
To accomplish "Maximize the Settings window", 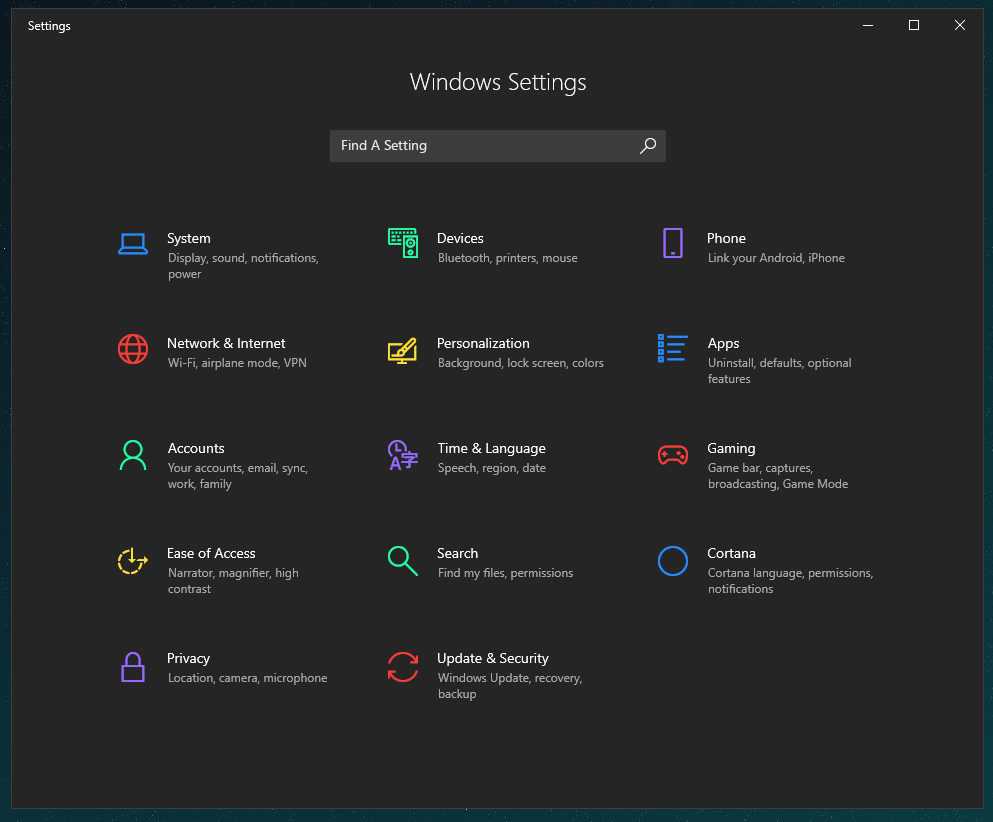I will click(914, 25).
